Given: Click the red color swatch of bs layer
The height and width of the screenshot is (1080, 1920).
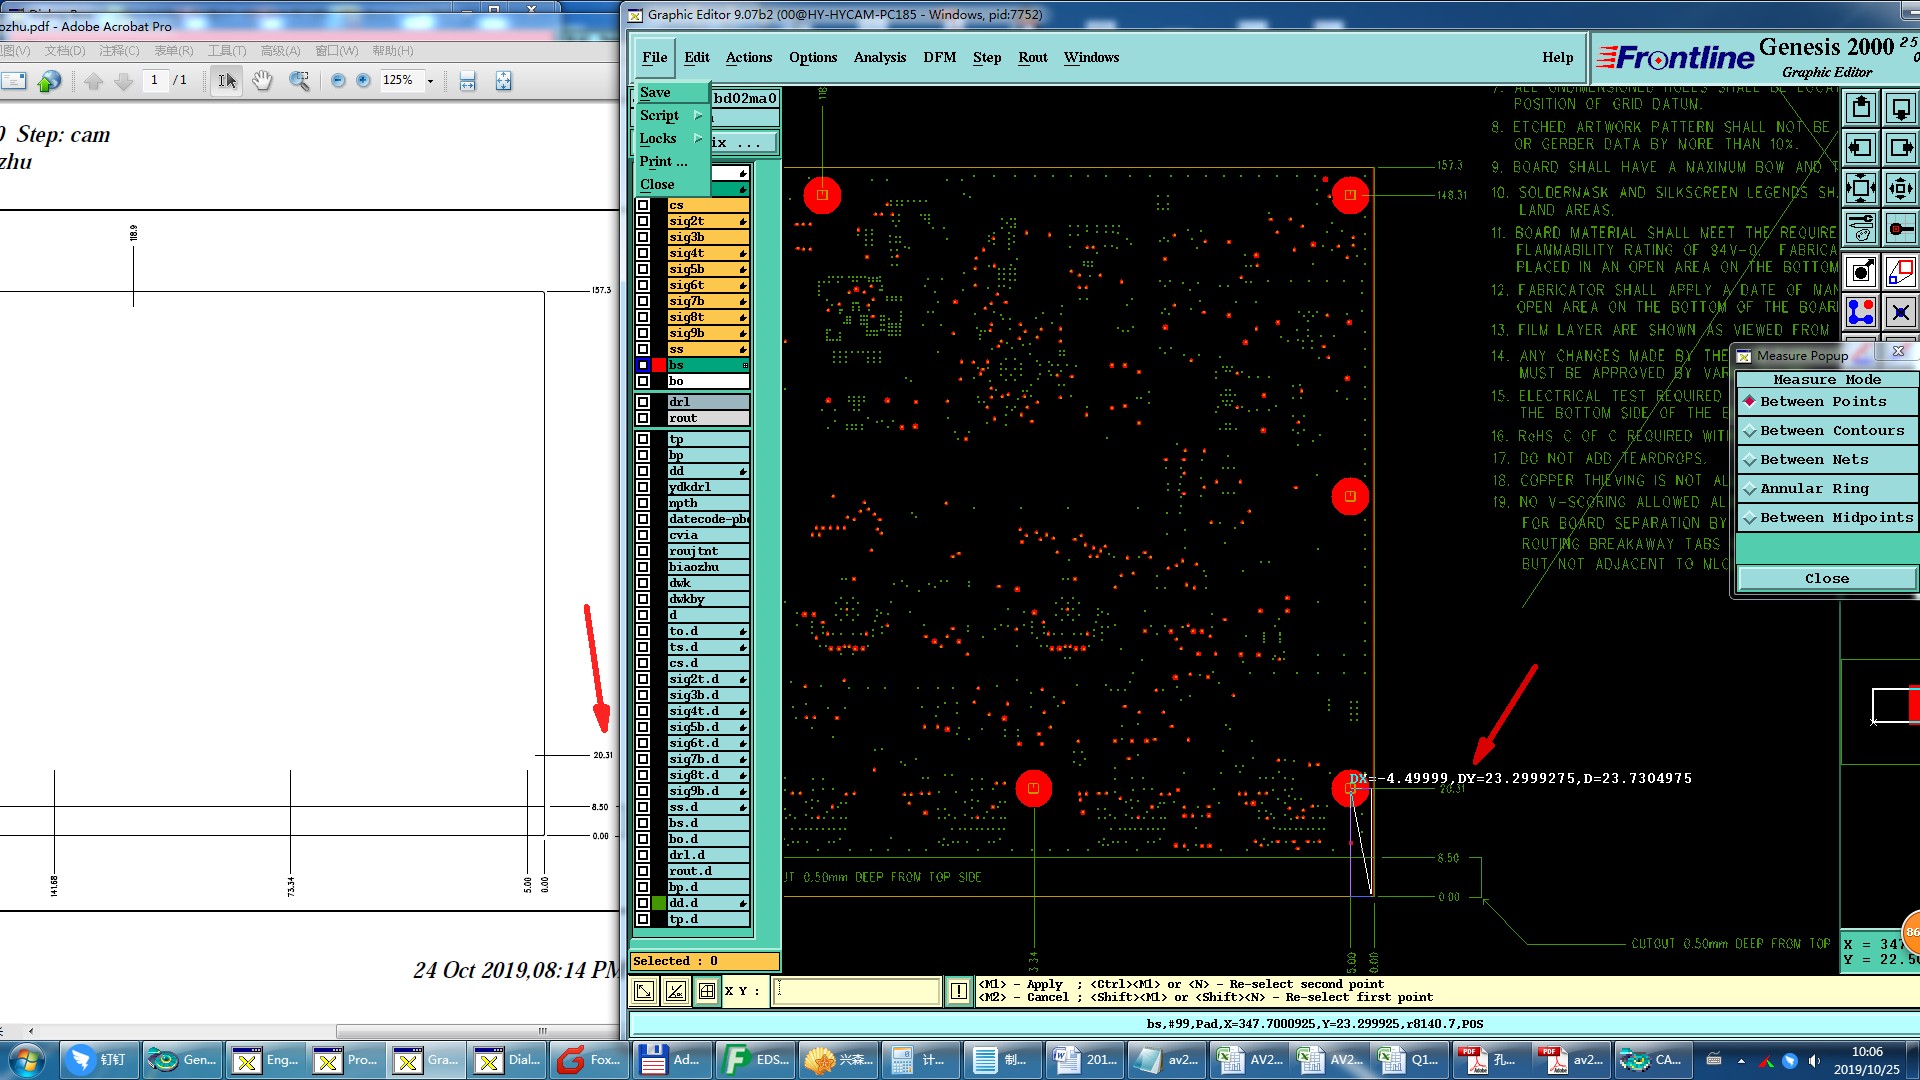Looking at the screenshot, I should click(659, 365).
